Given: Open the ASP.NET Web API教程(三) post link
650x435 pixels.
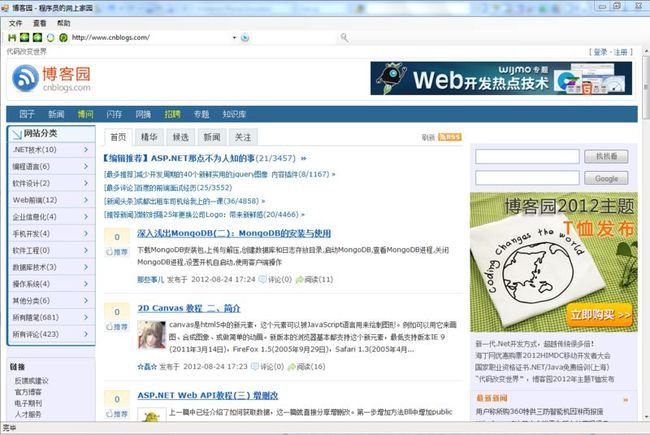Looking at the screenshot, I should (208, 395).
